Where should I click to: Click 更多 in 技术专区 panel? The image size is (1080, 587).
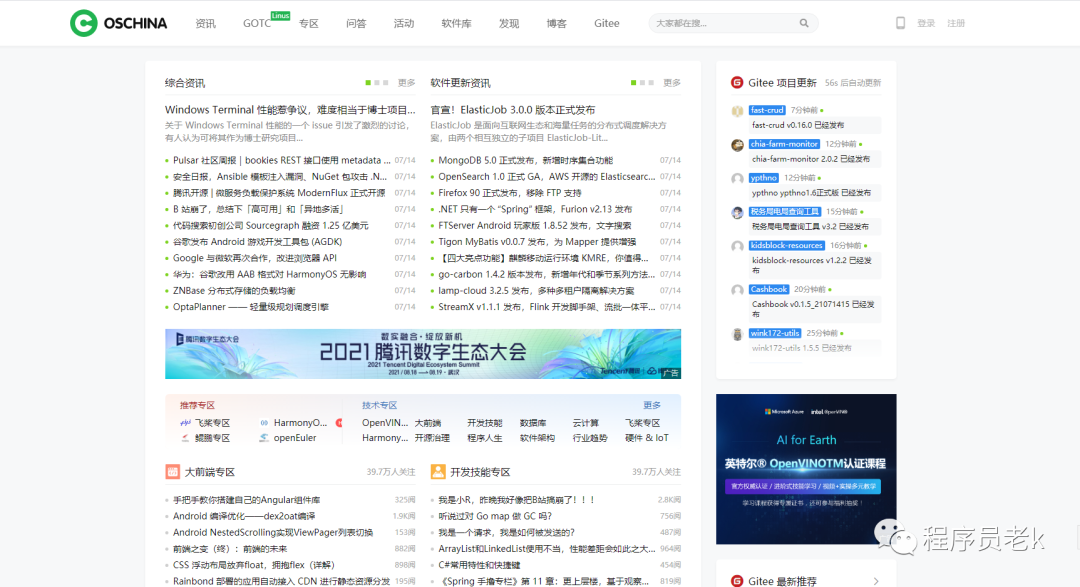click(x=652, y=405)
